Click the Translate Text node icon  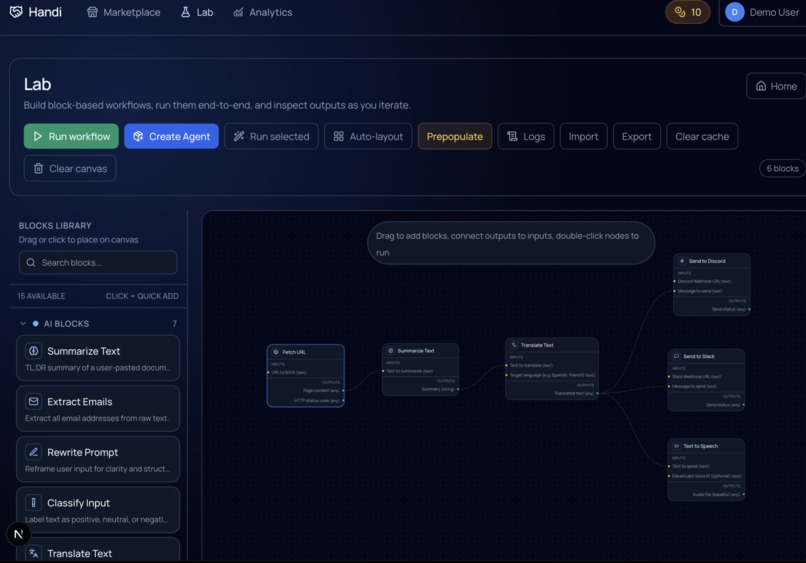point(514,345)
